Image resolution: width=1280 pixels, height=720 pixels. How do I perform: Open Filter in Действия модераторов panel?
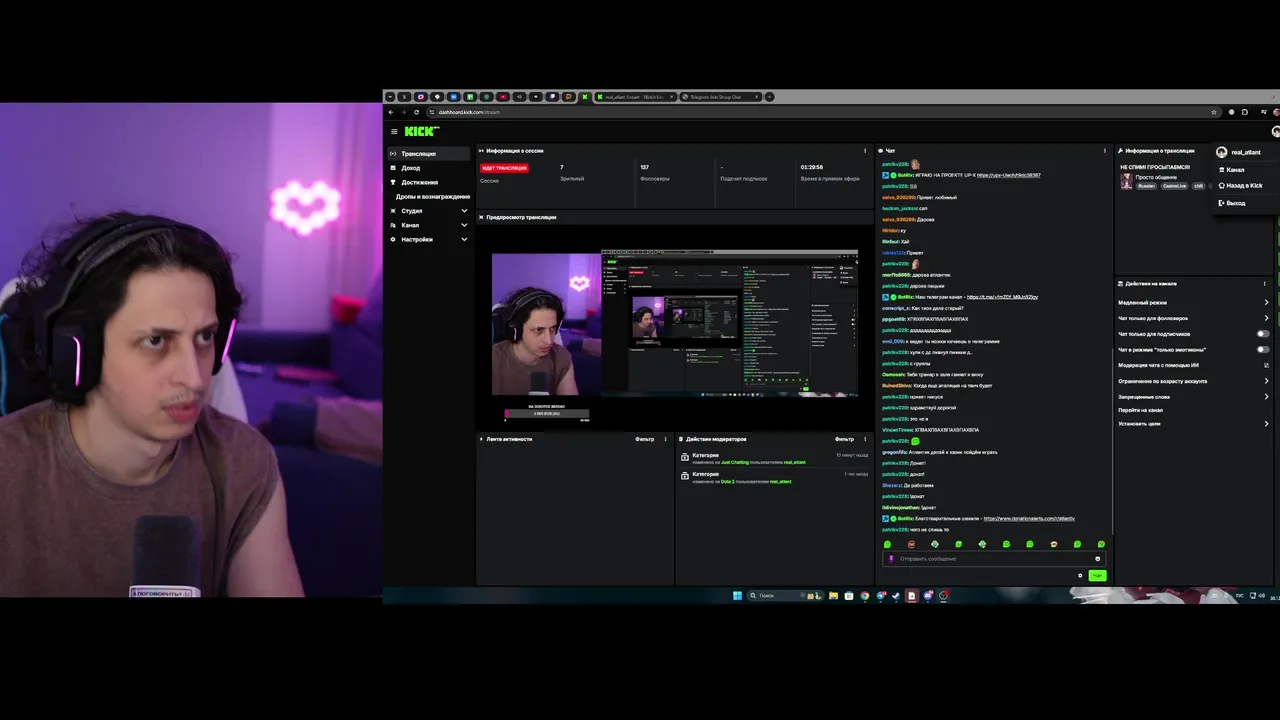845,439
